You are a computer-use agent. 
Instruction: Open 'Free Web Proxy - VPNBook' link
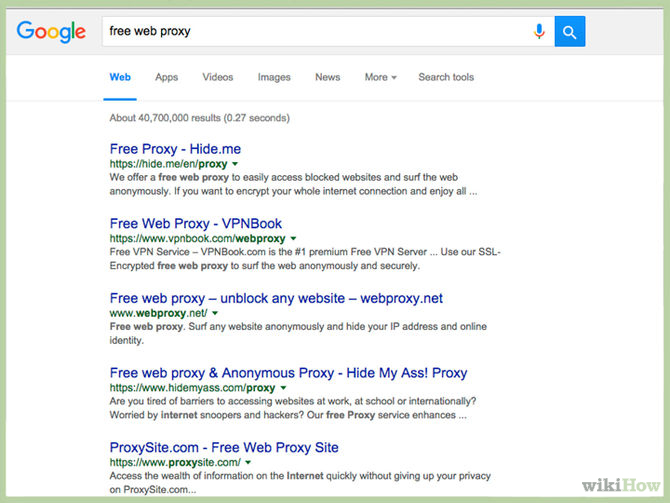pyautogui.click(x=196, y=223)
